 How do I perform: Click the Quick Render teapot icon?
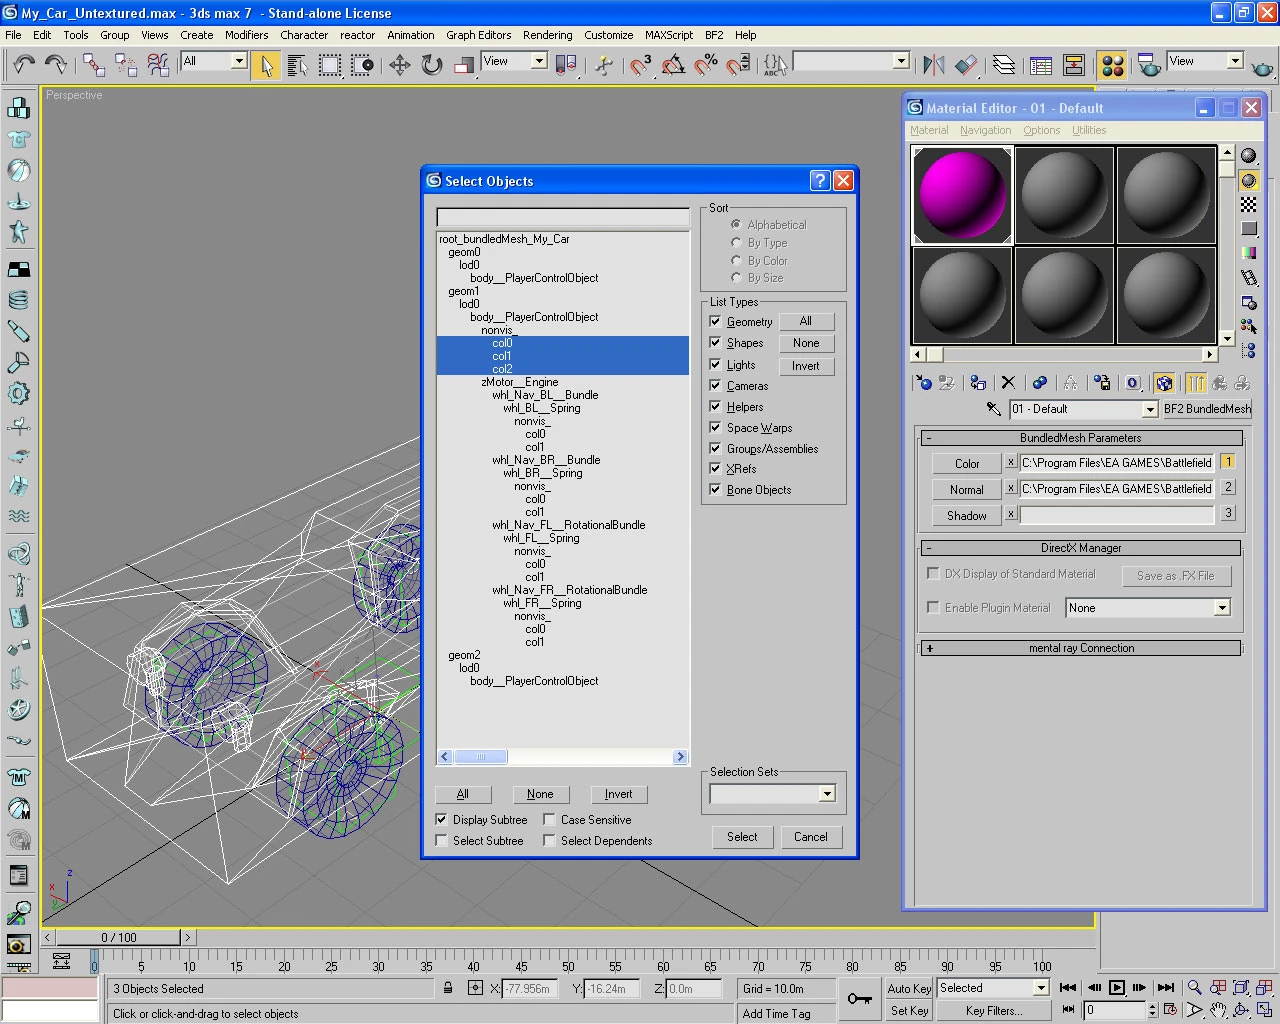1262,67
